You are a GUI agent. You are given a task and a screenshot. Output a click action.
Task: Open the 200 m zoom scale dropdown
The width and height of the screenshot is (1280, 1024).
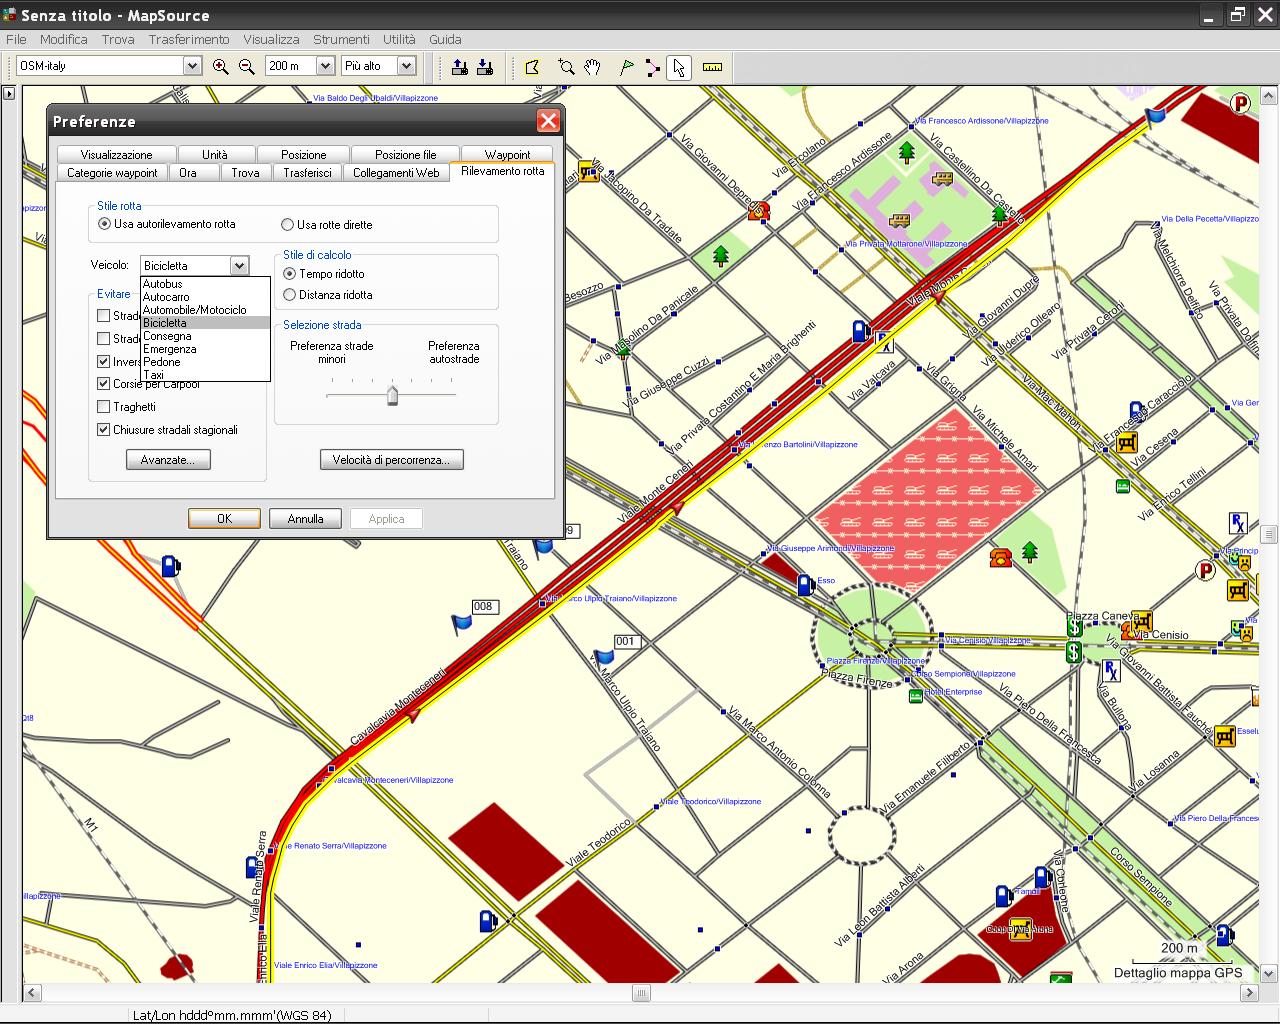pyautogui.click(x=324, y=66)
